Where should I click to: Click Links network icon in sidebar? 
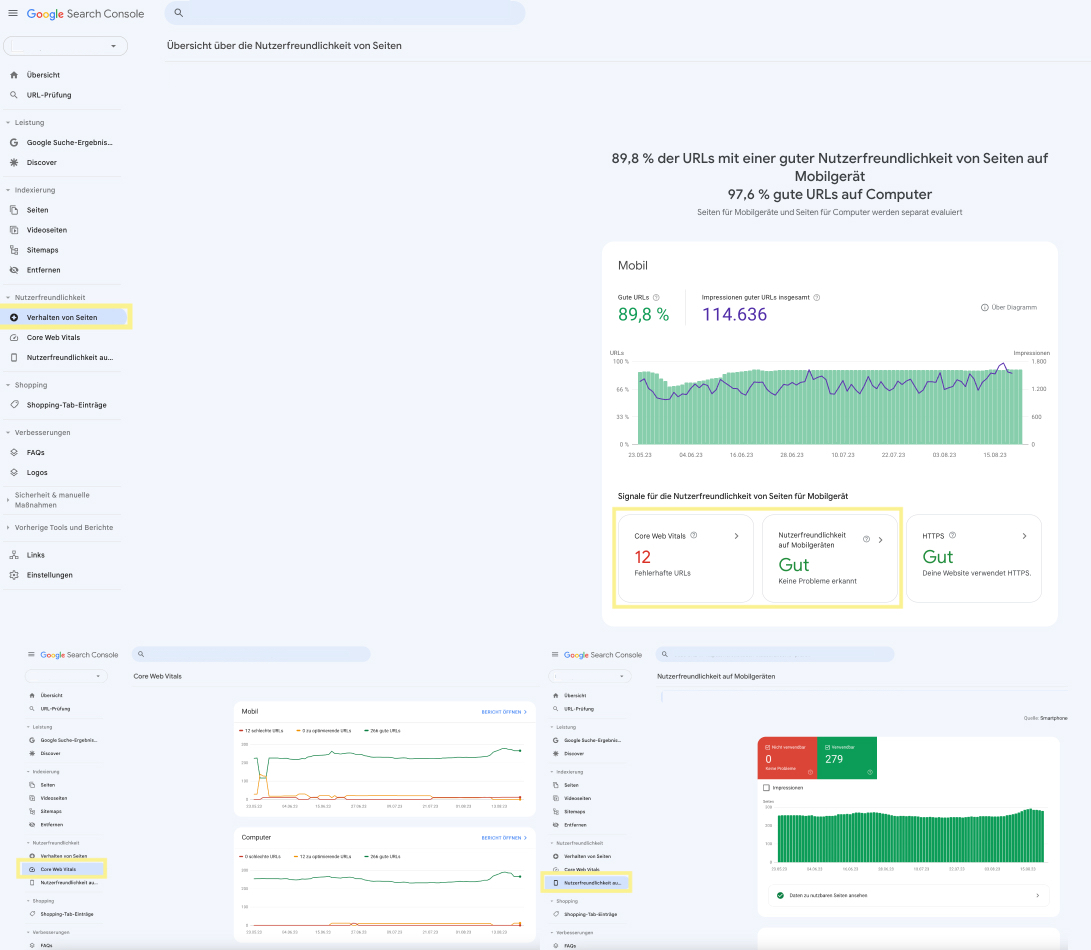pos(14,555)
